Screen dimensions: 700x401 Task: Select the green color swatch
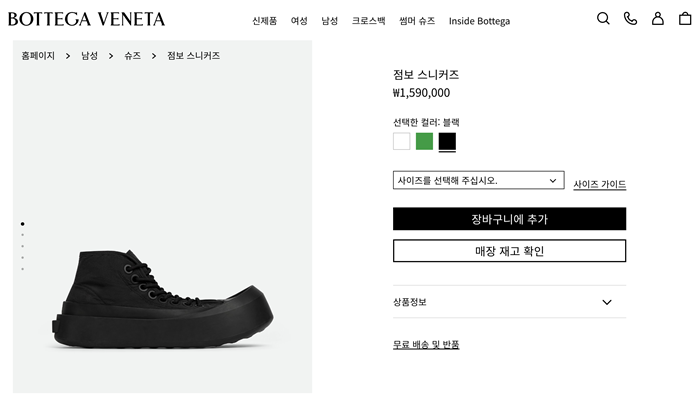coord(424,141)
